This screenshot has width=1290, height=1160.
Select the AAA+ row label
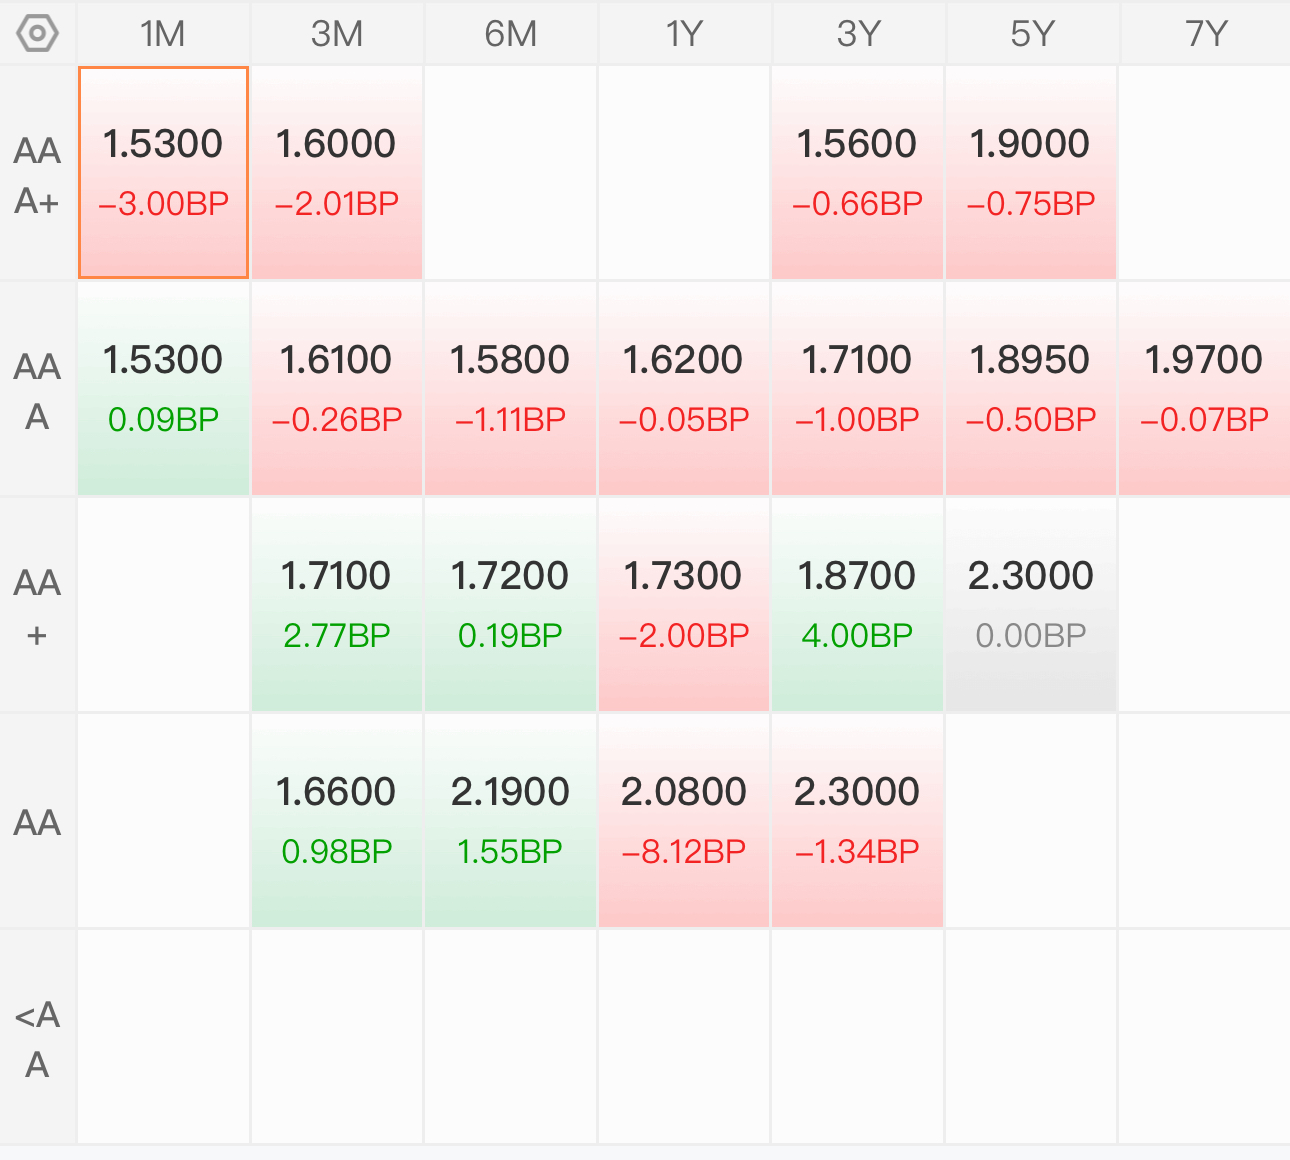click(38, 174)
